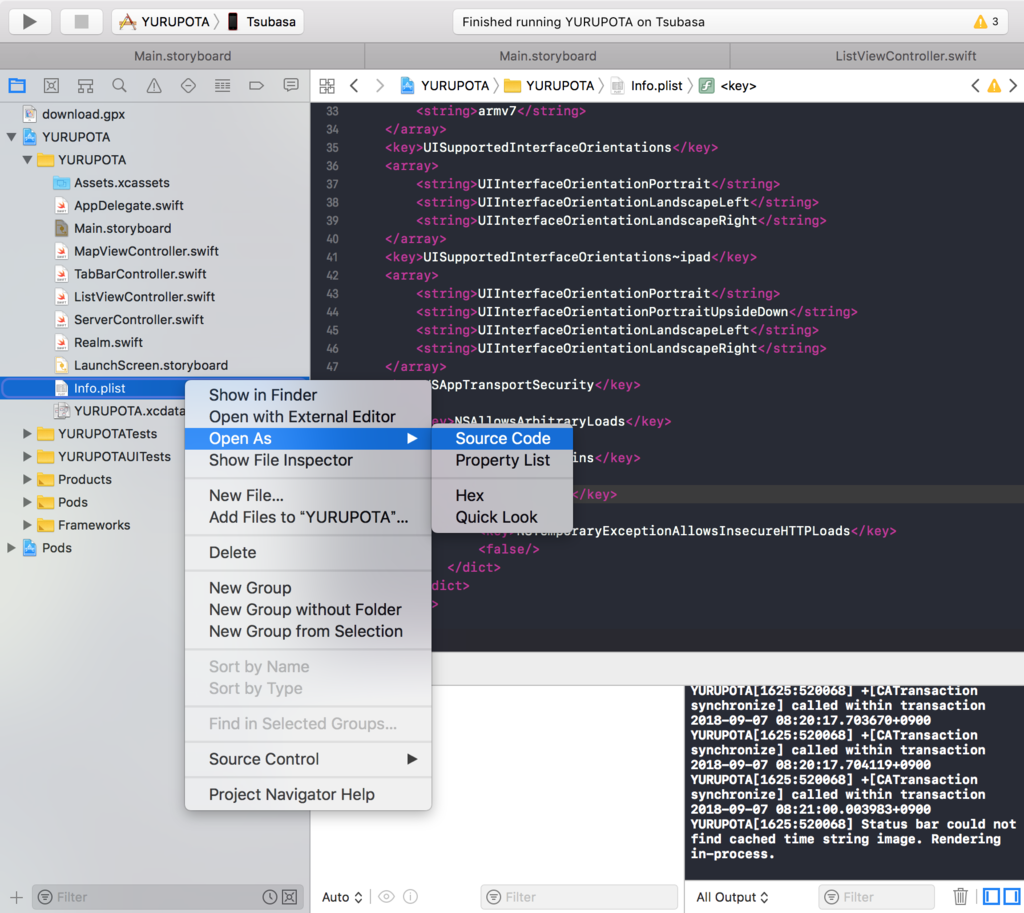Clear console with trash icon
Screen dimensions: 1024x913
[960, 897]
